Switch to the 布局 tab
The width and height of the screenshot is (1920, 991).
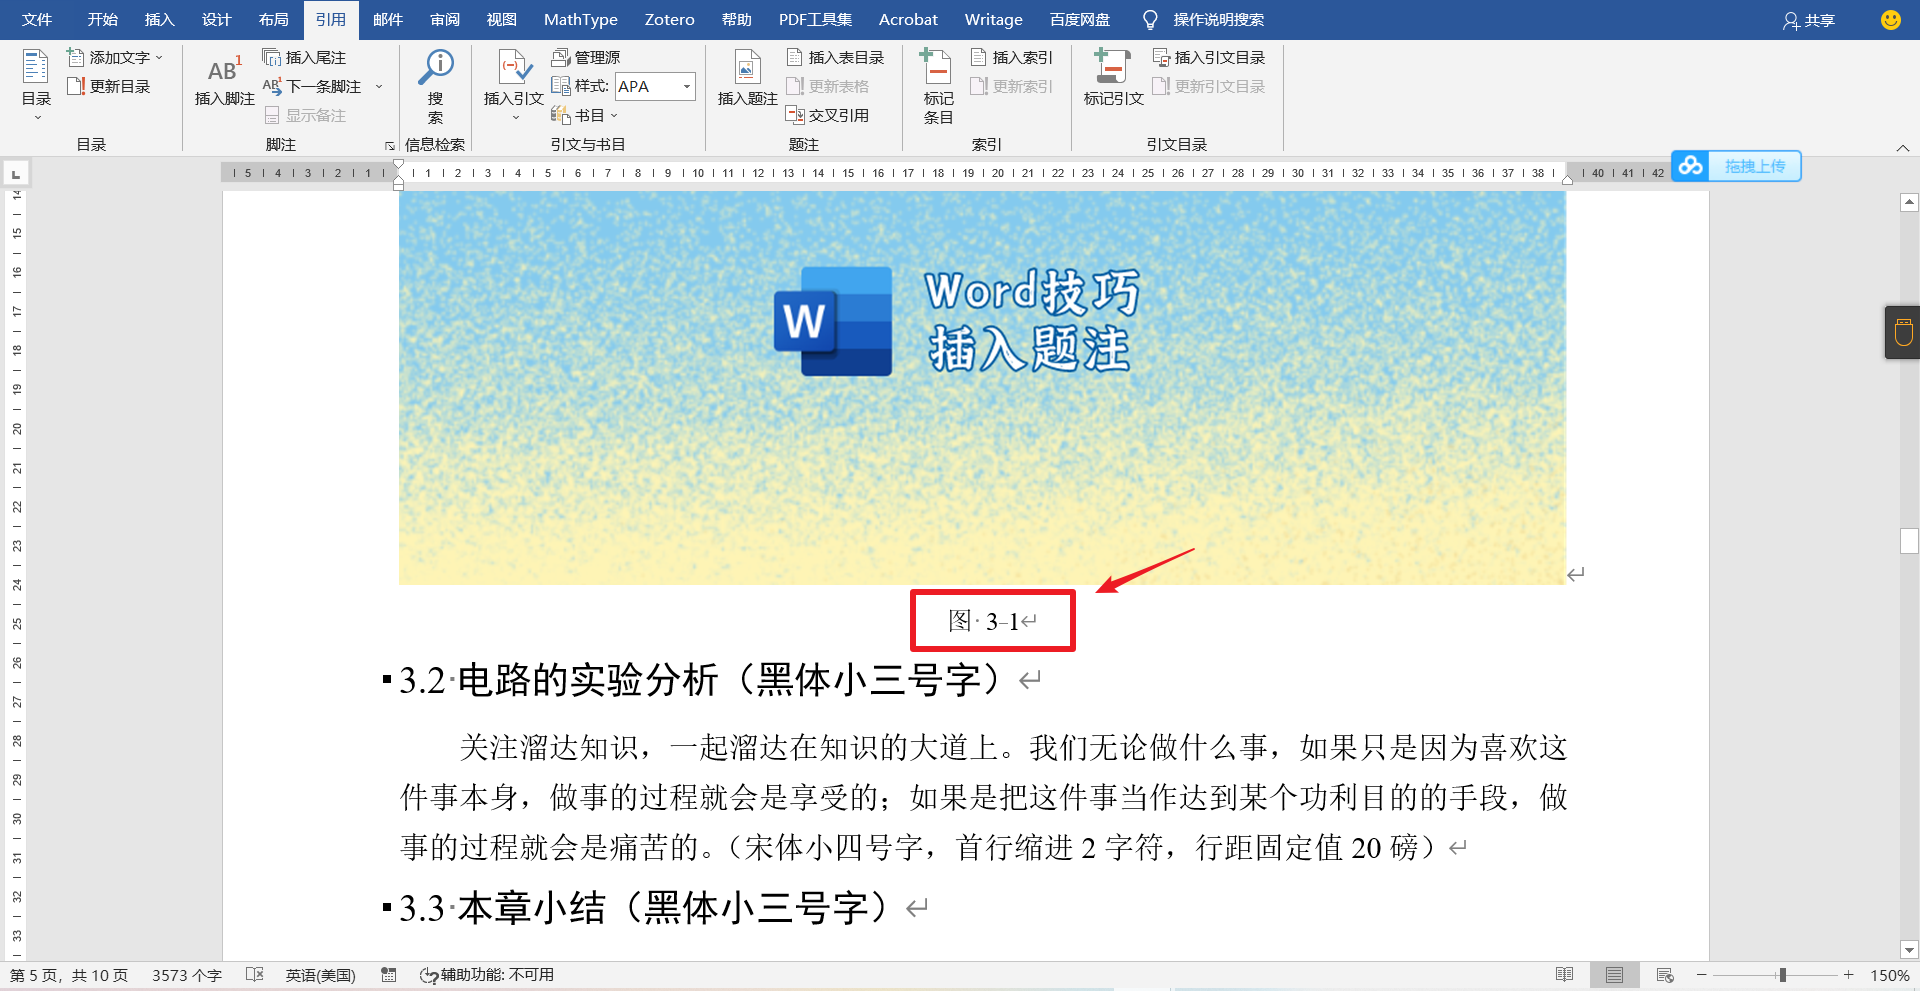pyautogui.click(x=273, y=20)
